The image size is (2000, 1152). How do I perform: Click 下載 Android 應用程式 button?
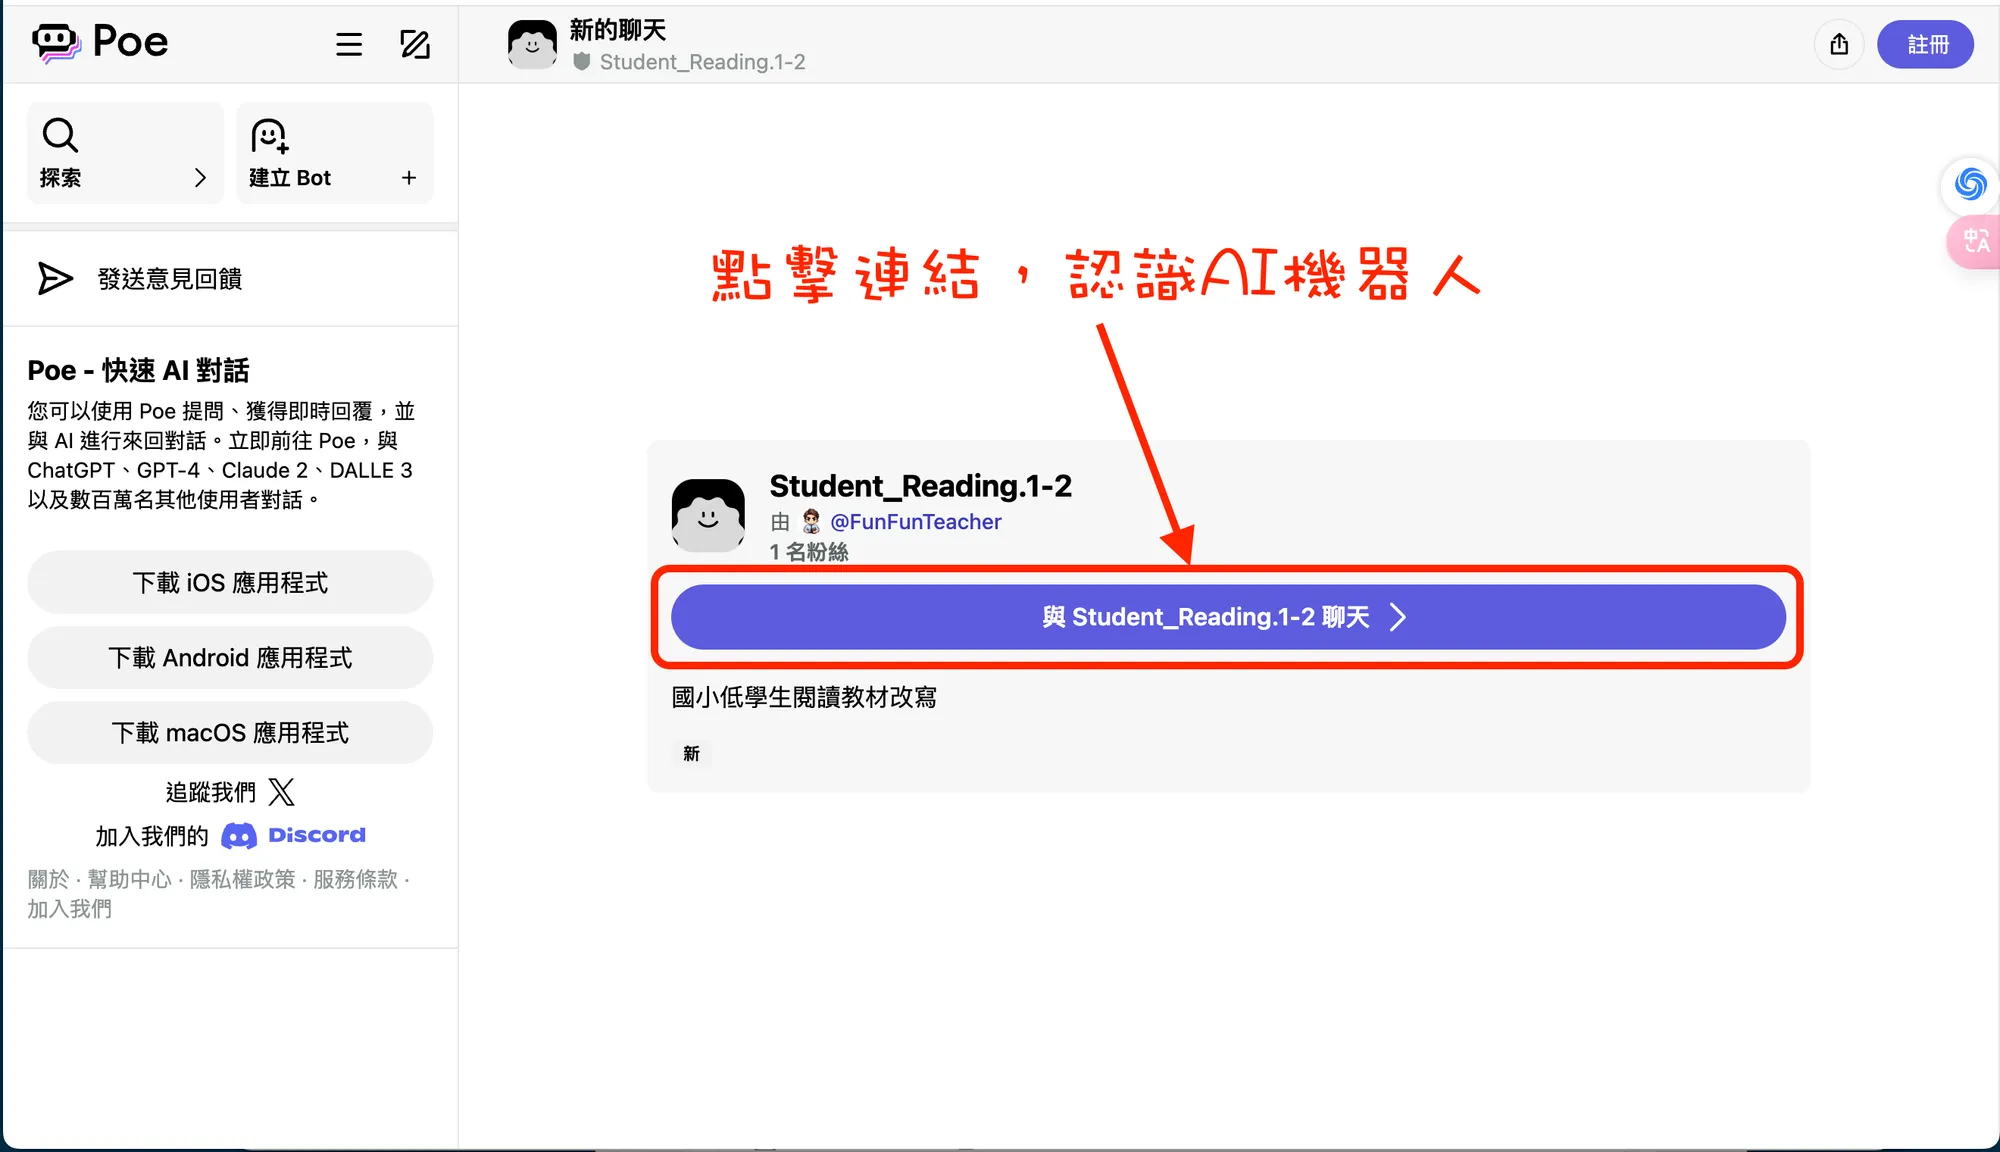point(230,658)
